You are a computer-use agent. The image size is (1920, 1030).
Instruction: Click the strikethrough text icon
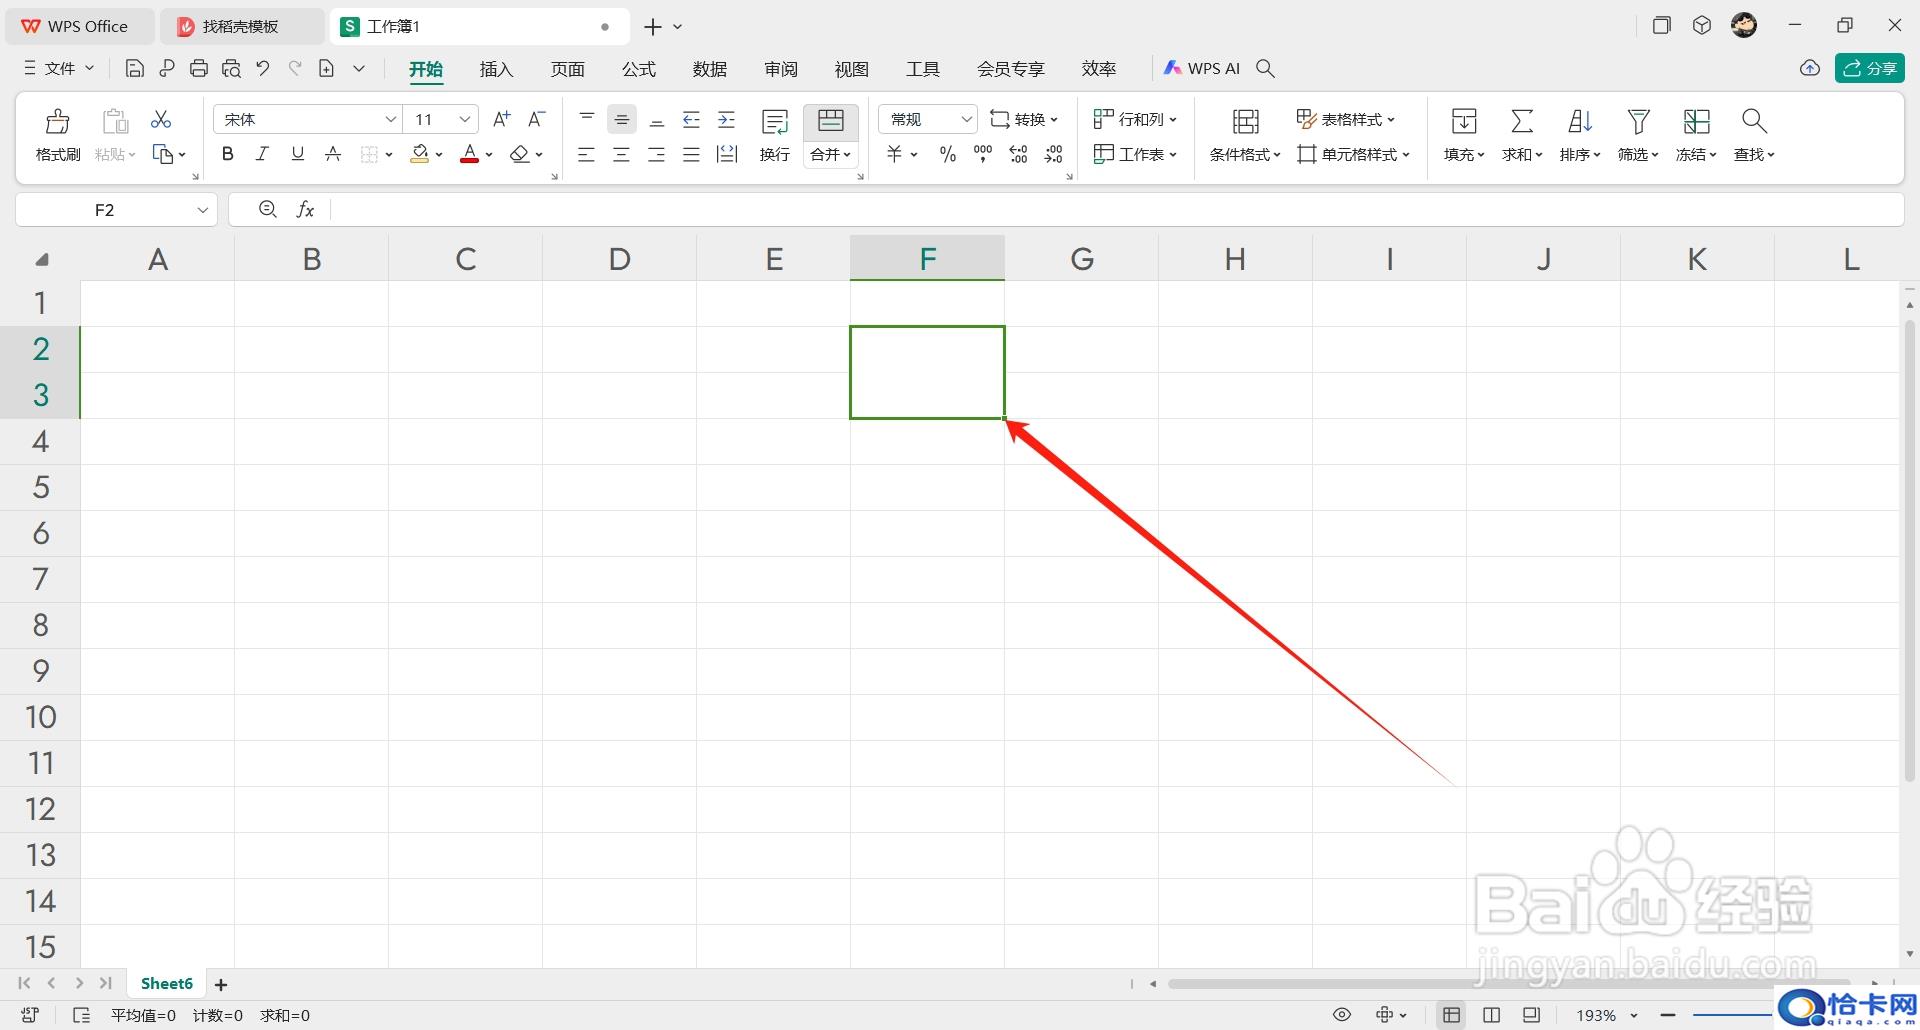pyautogui.click(x=333, y=154)
